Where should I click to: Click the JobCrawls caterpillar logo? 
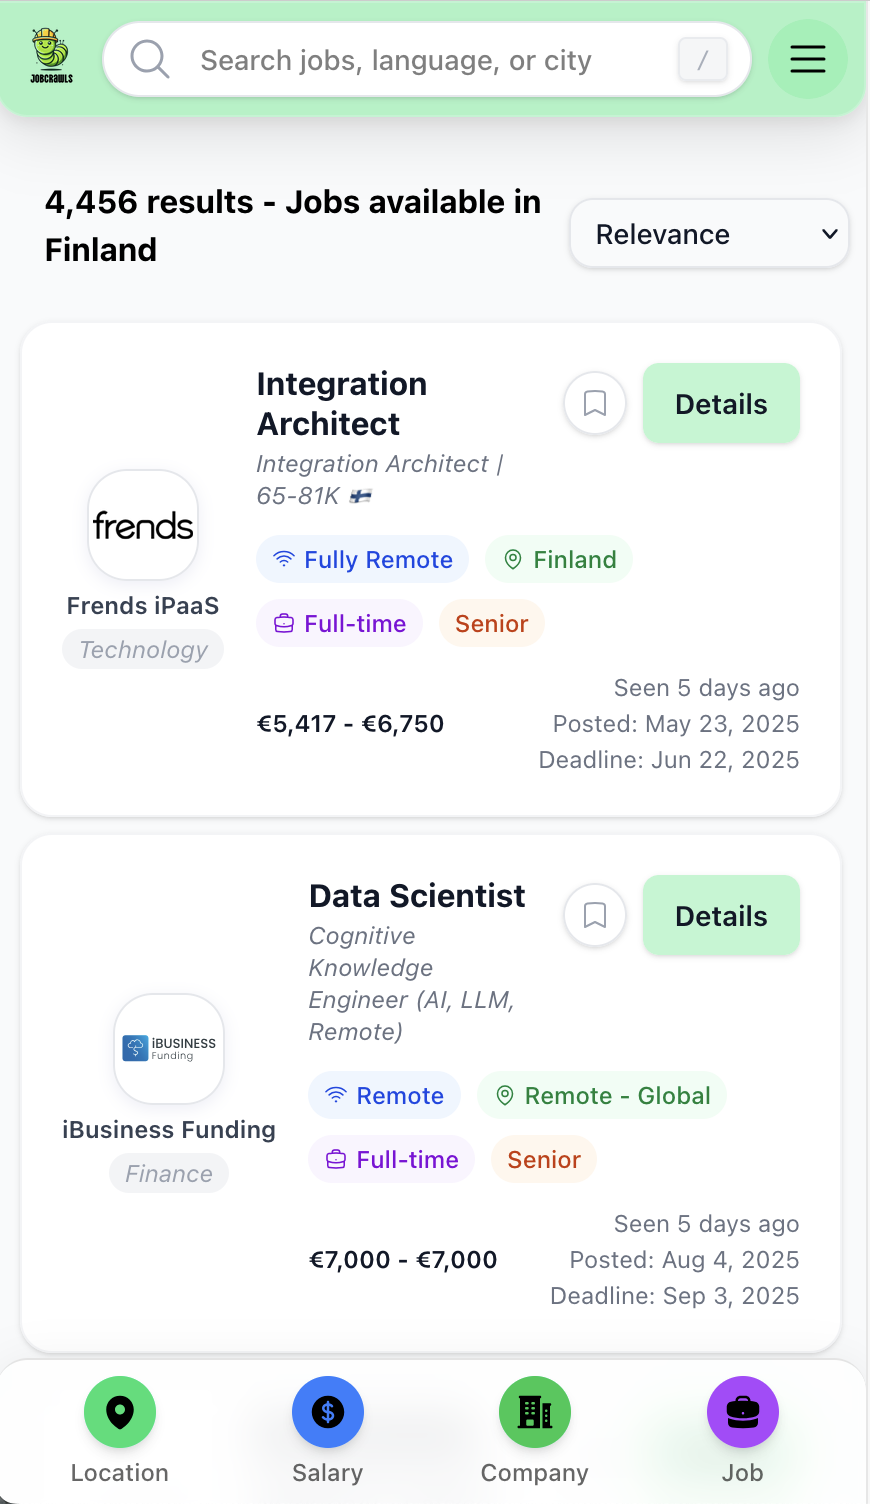[x=51, y=56]
